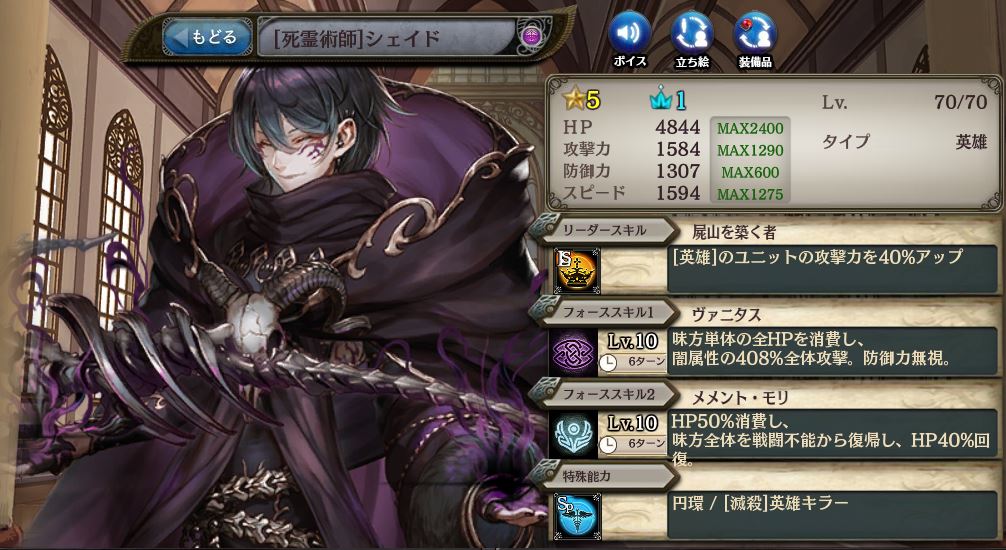Select the leader skill crown icon
The image size is (1006, 550).
pyautogui.click(x=575, y=270)
